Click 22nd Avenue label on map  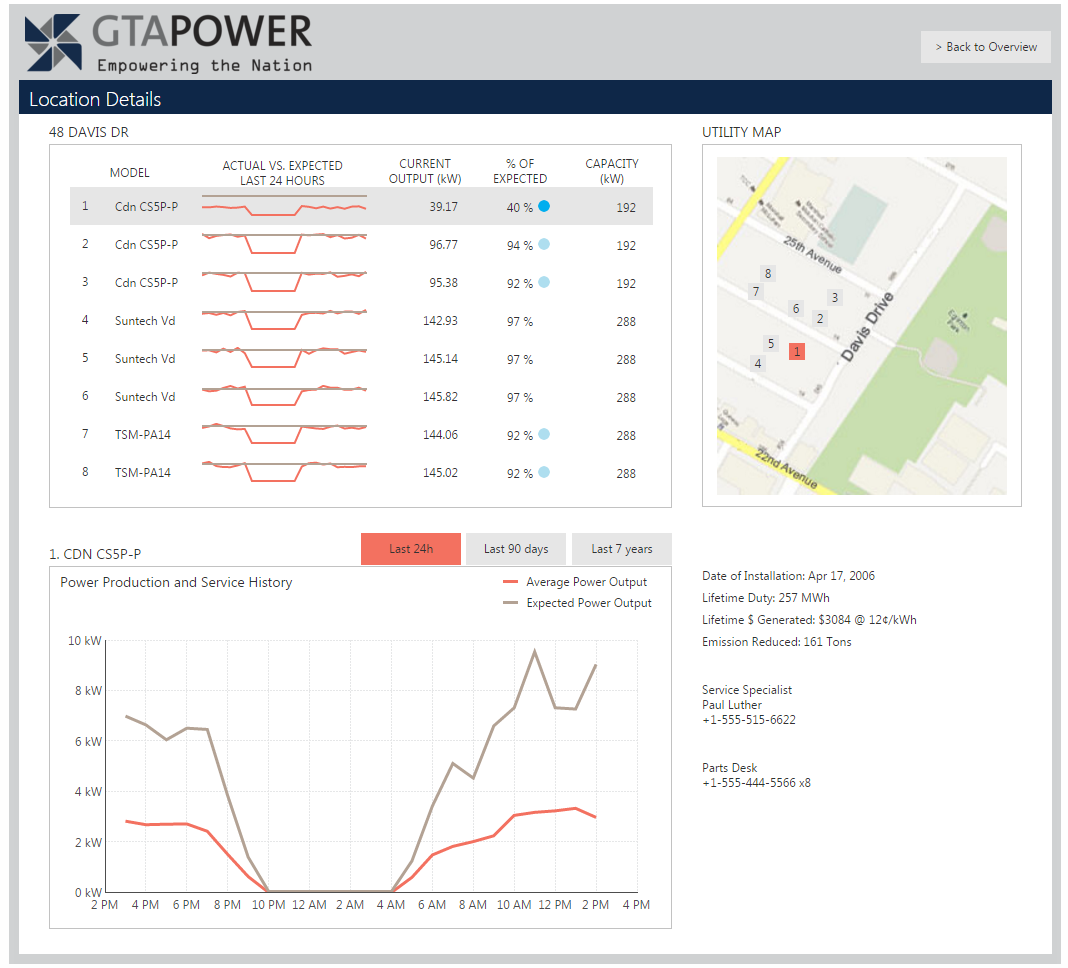pos(786,467)
